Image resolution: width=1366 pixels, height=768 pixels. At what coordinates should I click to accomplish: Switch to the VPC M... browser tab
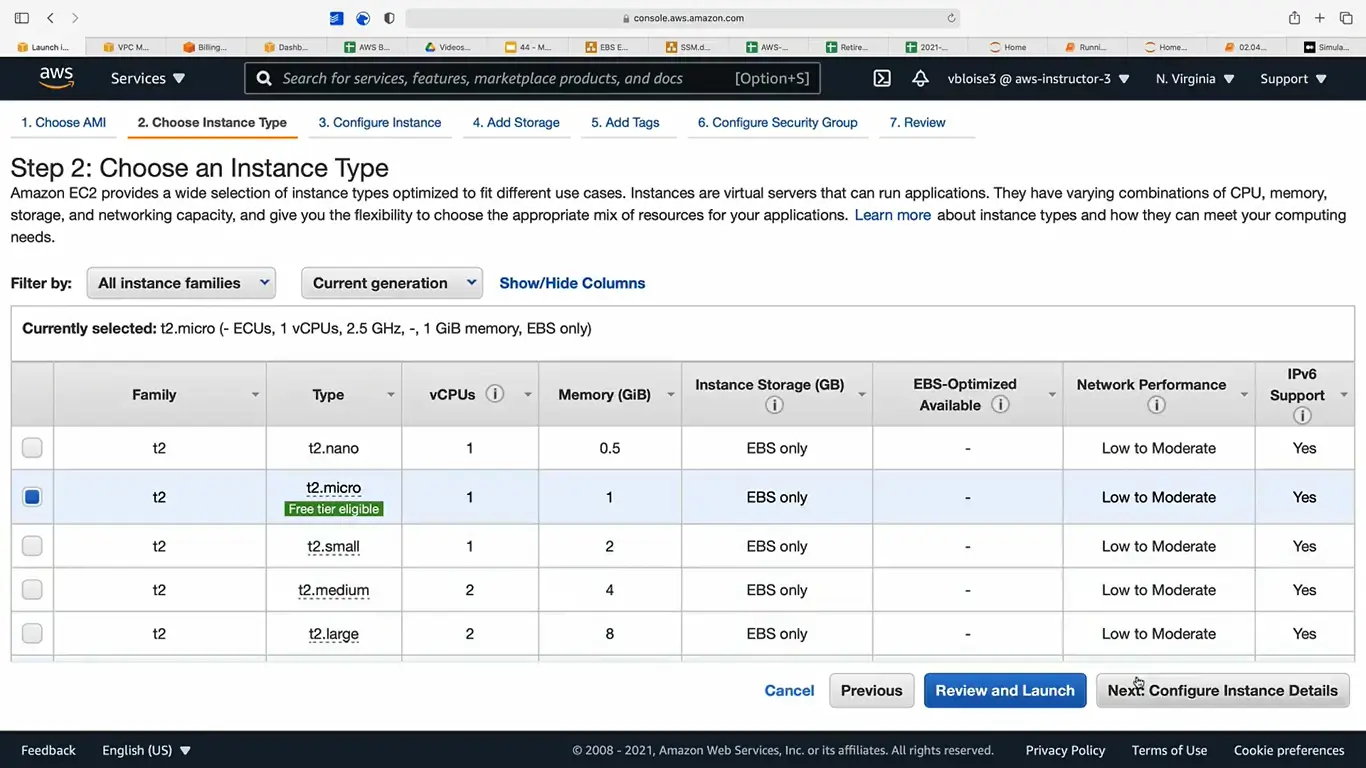pyautogui.click(x=125, y=47)
